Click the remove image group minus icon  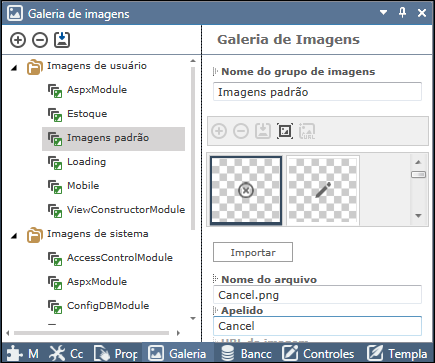(40, 40)
